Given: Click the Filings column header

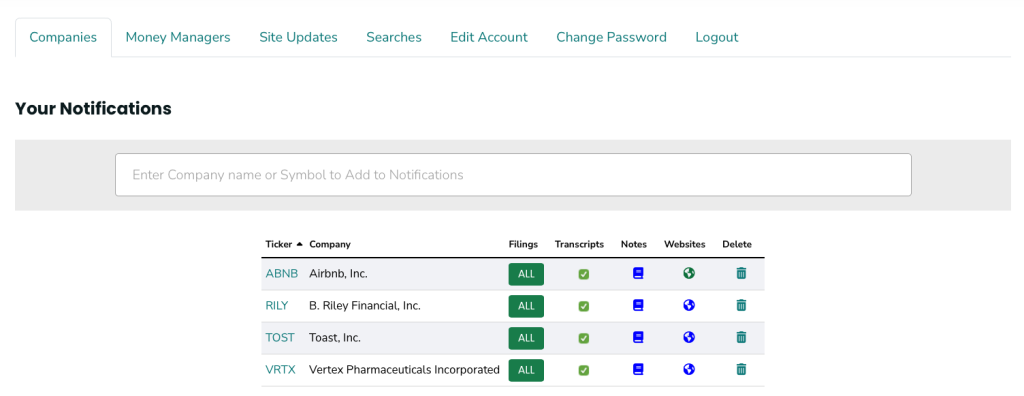Looking at the screenshot, I should click(x=523, y=244).
